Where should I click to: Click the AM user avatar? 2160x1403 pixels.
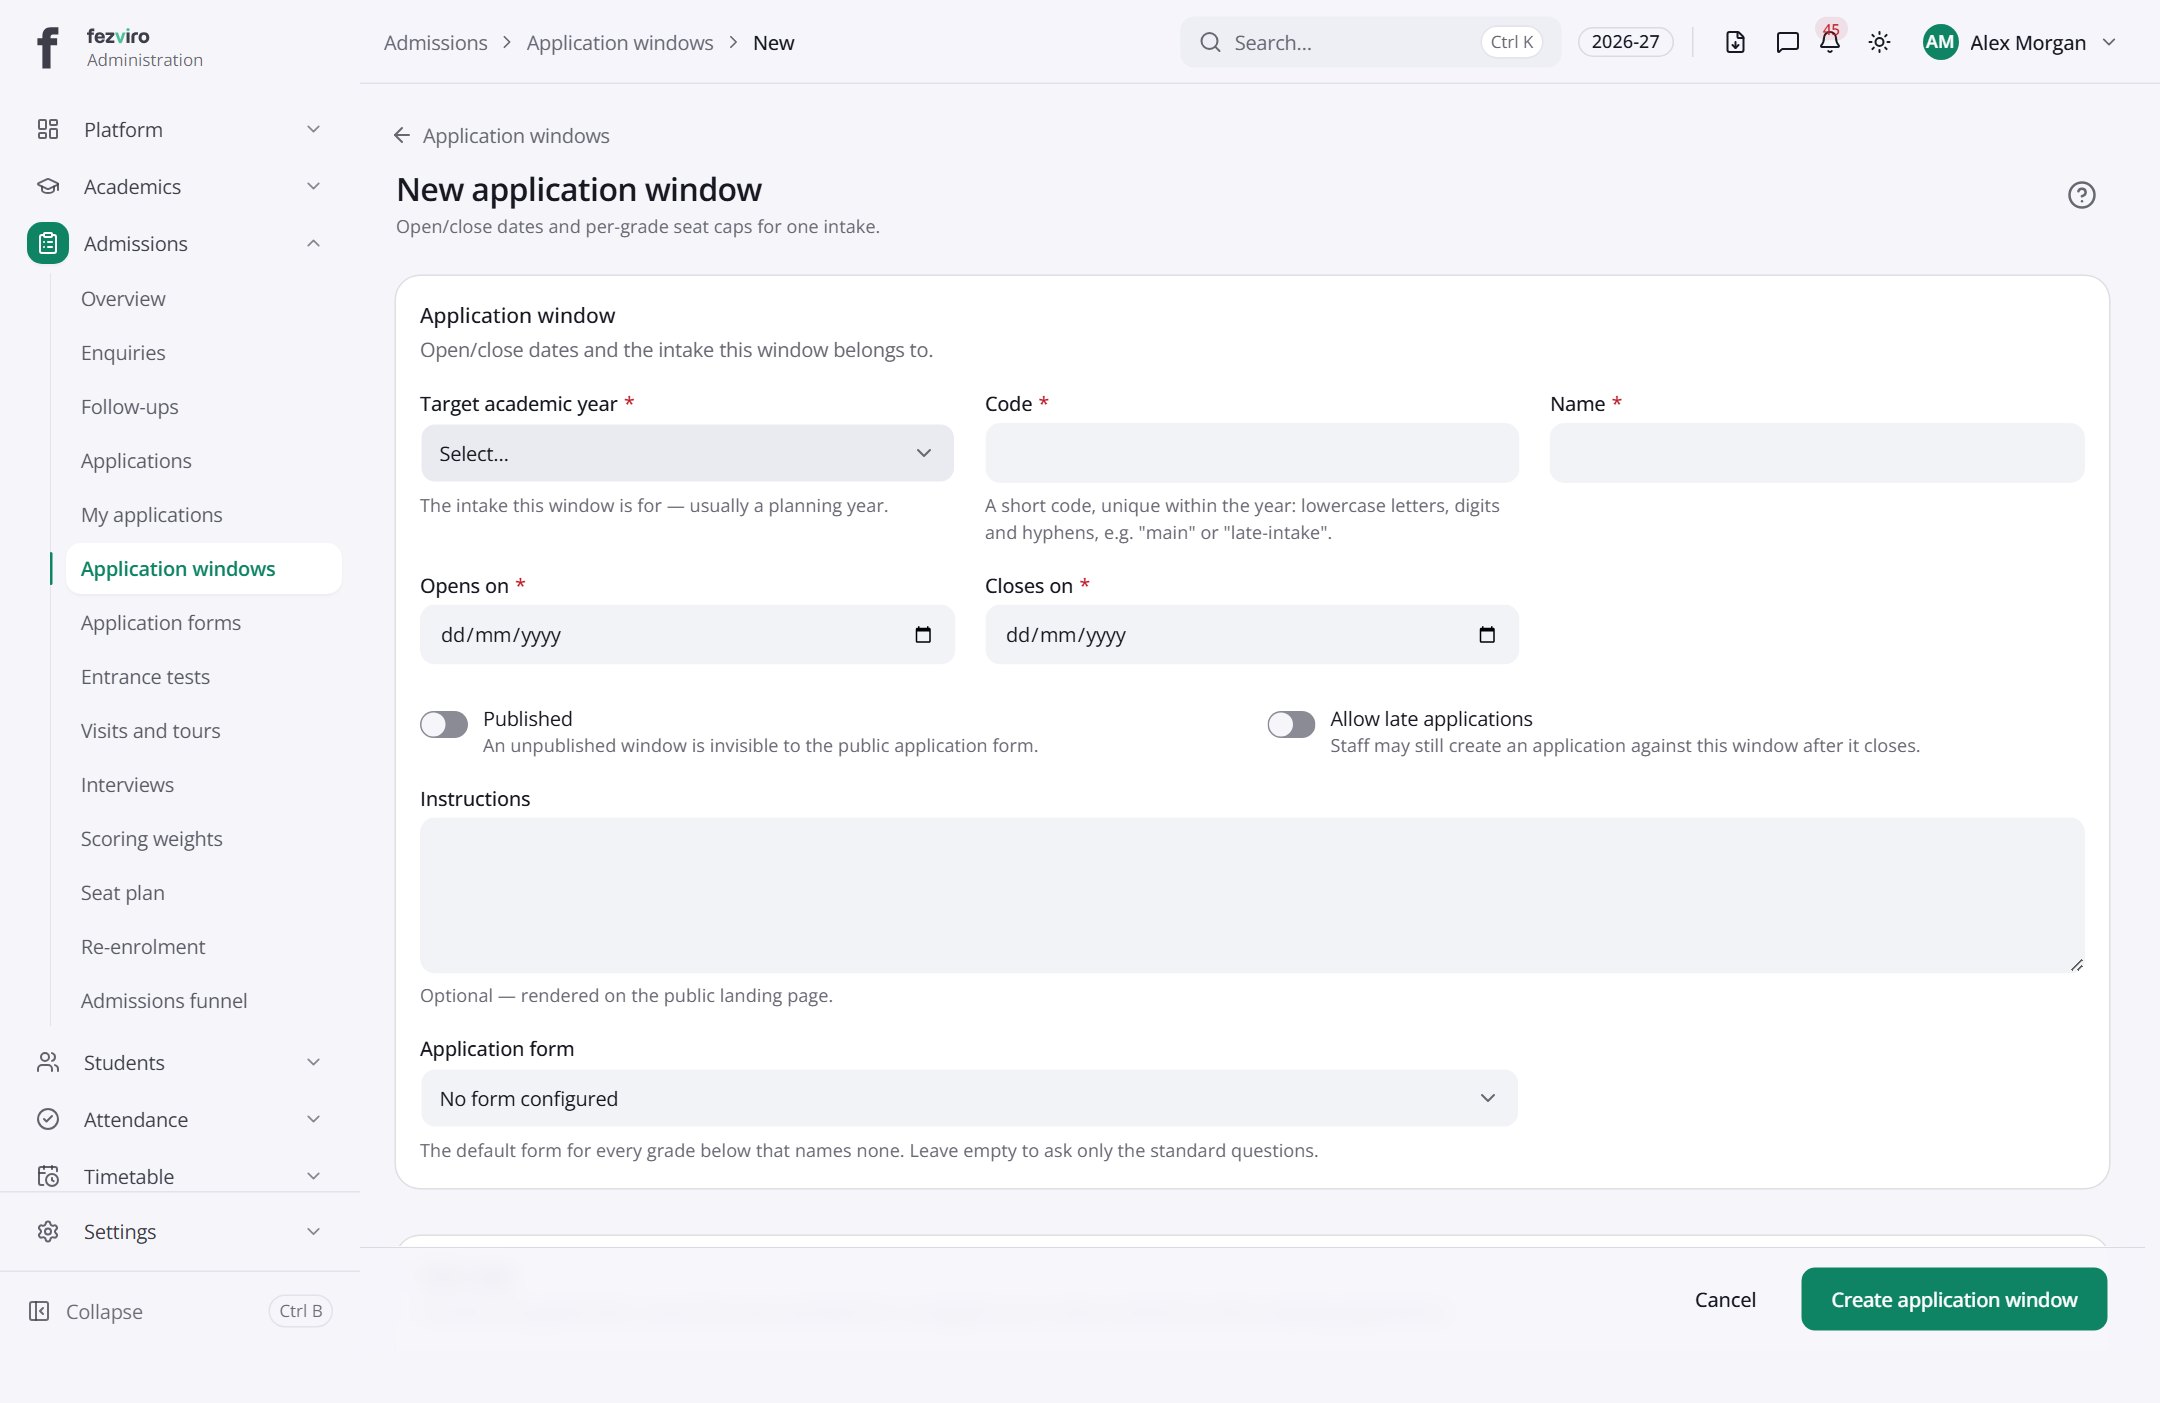point(1940,42)
